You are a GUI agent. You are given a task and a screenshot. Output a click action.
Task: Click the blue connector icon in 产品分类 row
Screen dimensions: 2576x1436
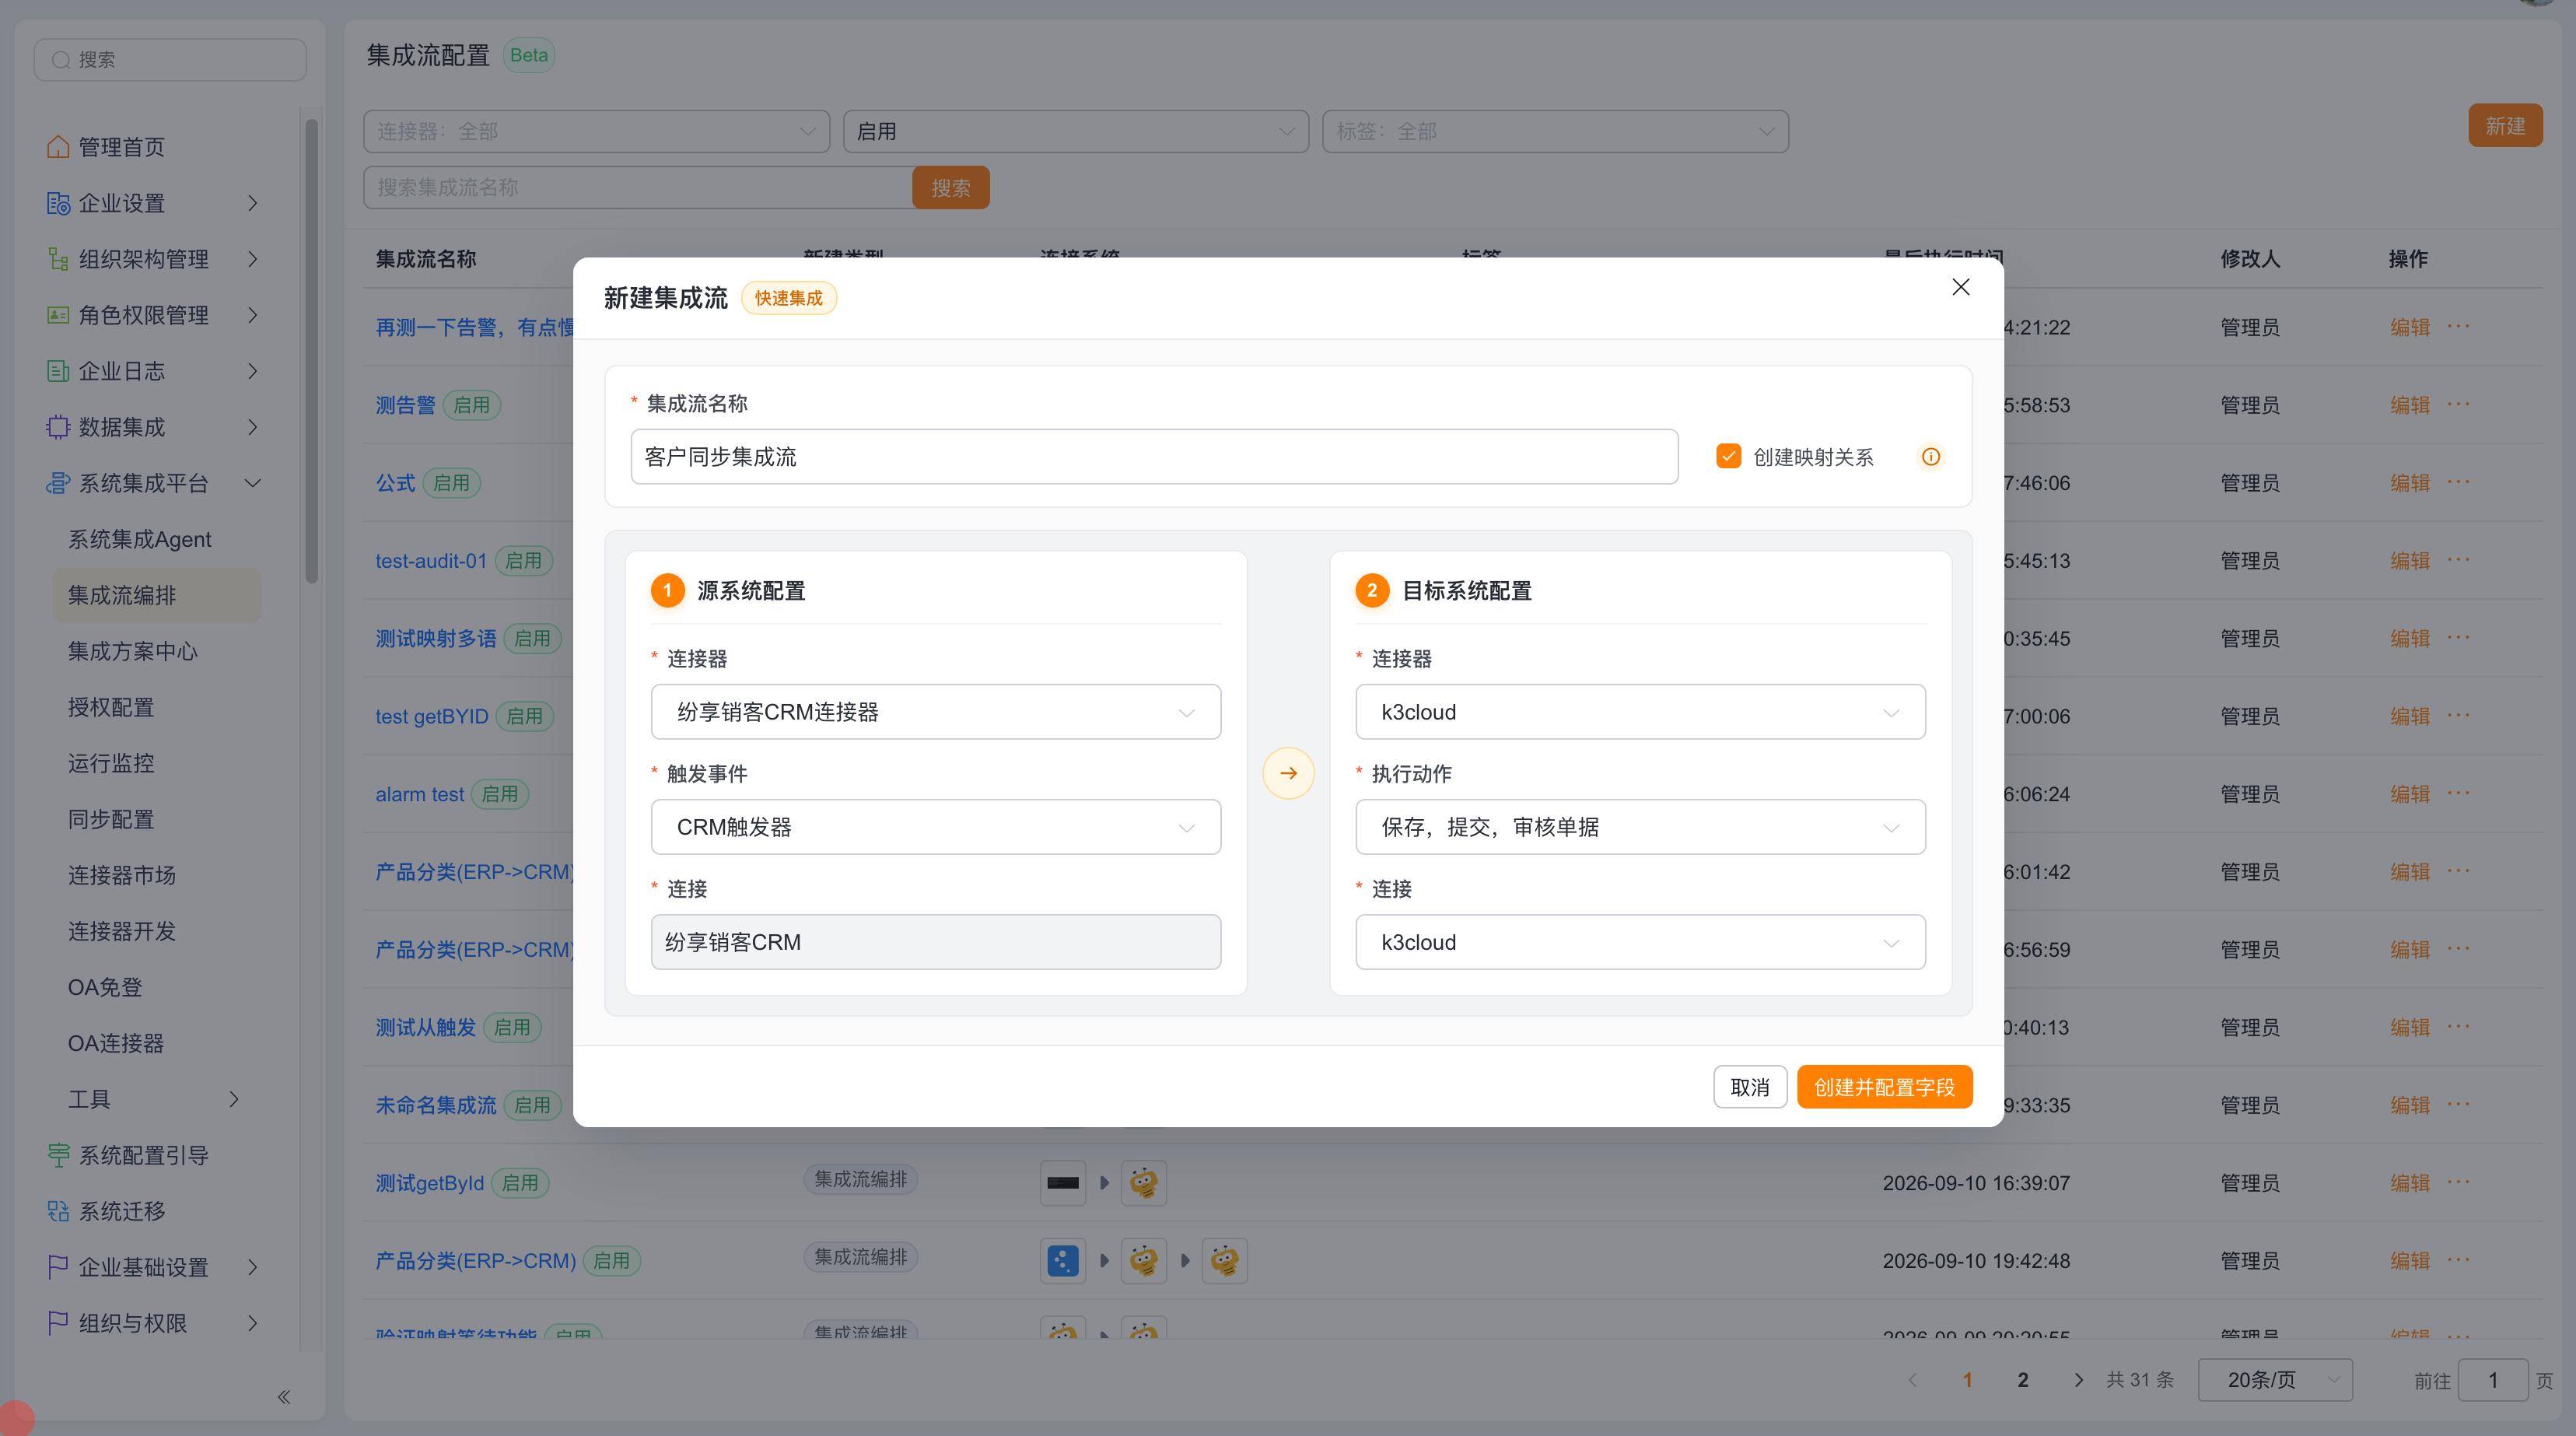(x=1063, y=1261)
